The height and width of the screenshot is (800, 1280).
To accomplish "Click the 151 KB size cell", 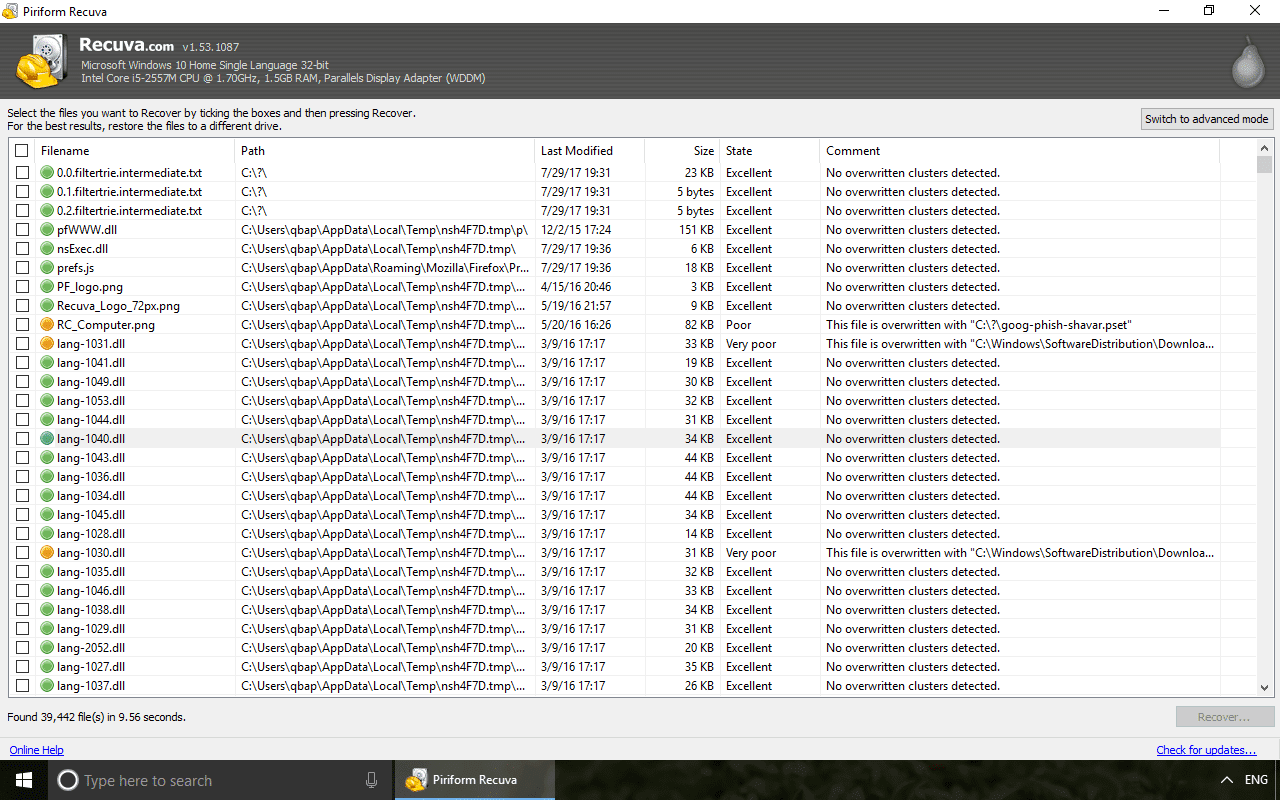I will 696,230.
